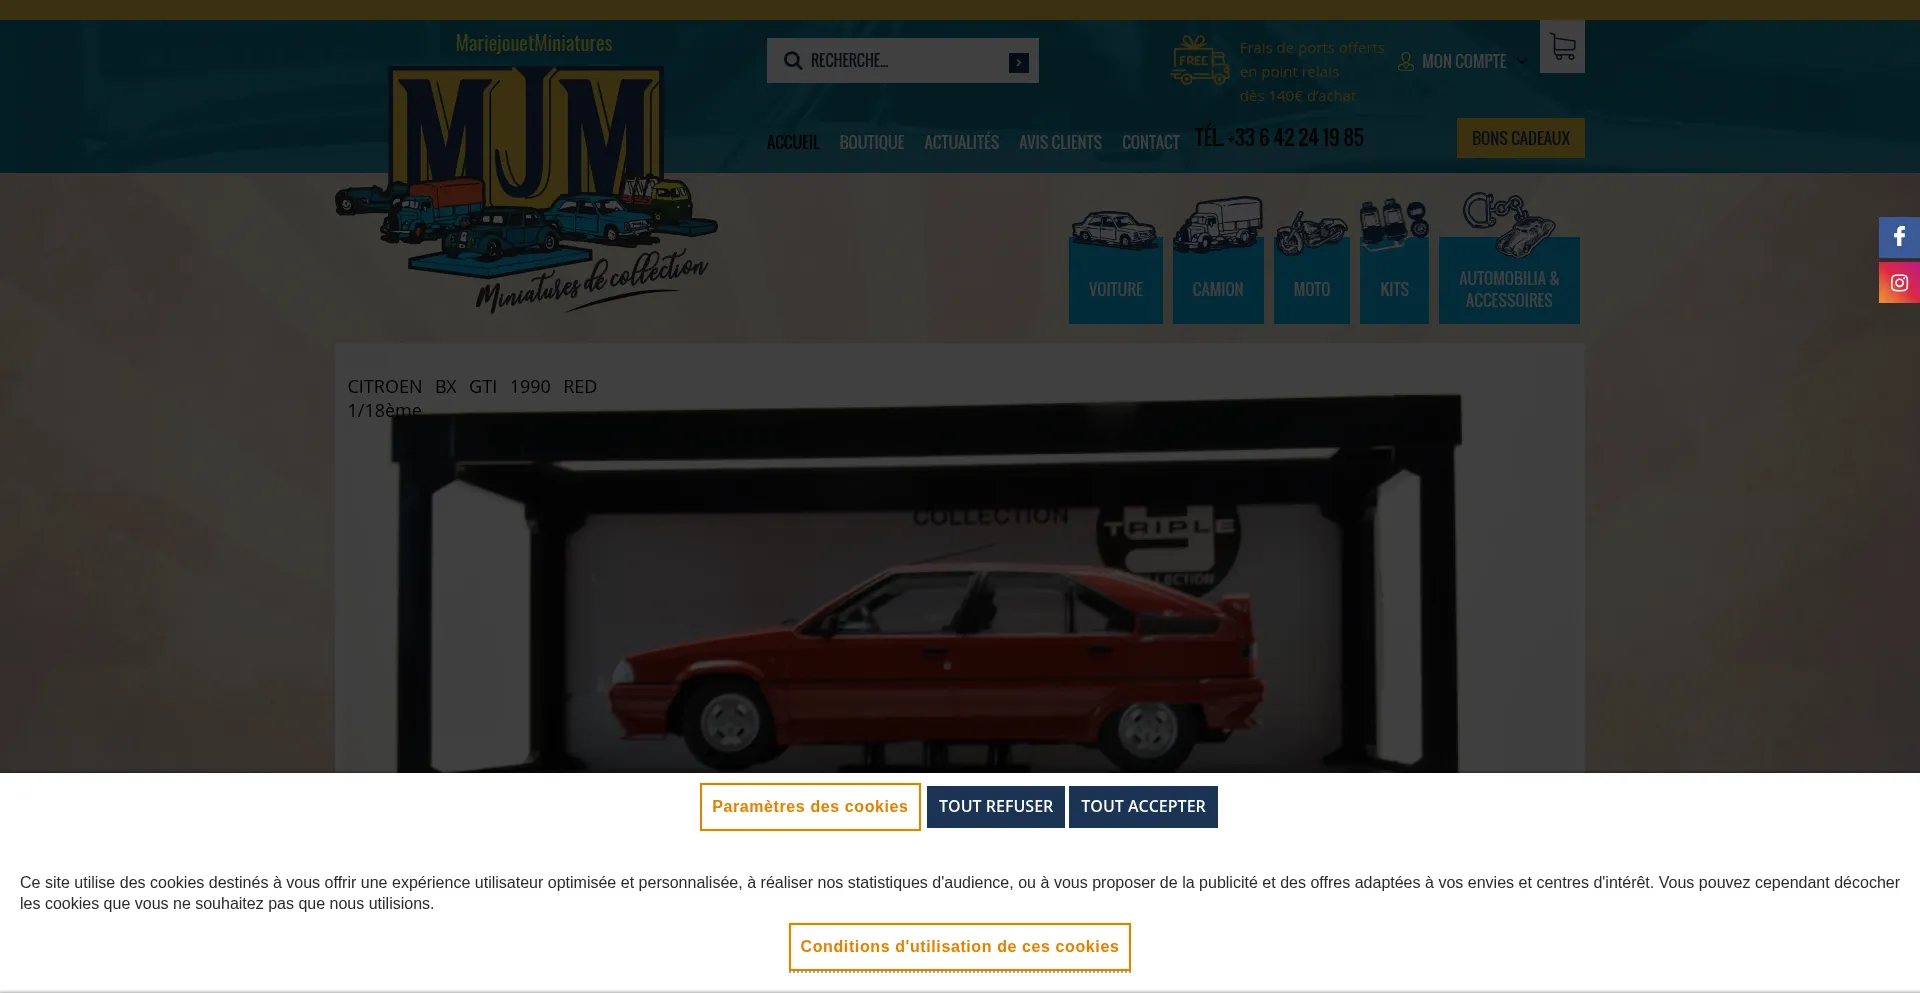Click the search magnifier icon

[793, 61]
